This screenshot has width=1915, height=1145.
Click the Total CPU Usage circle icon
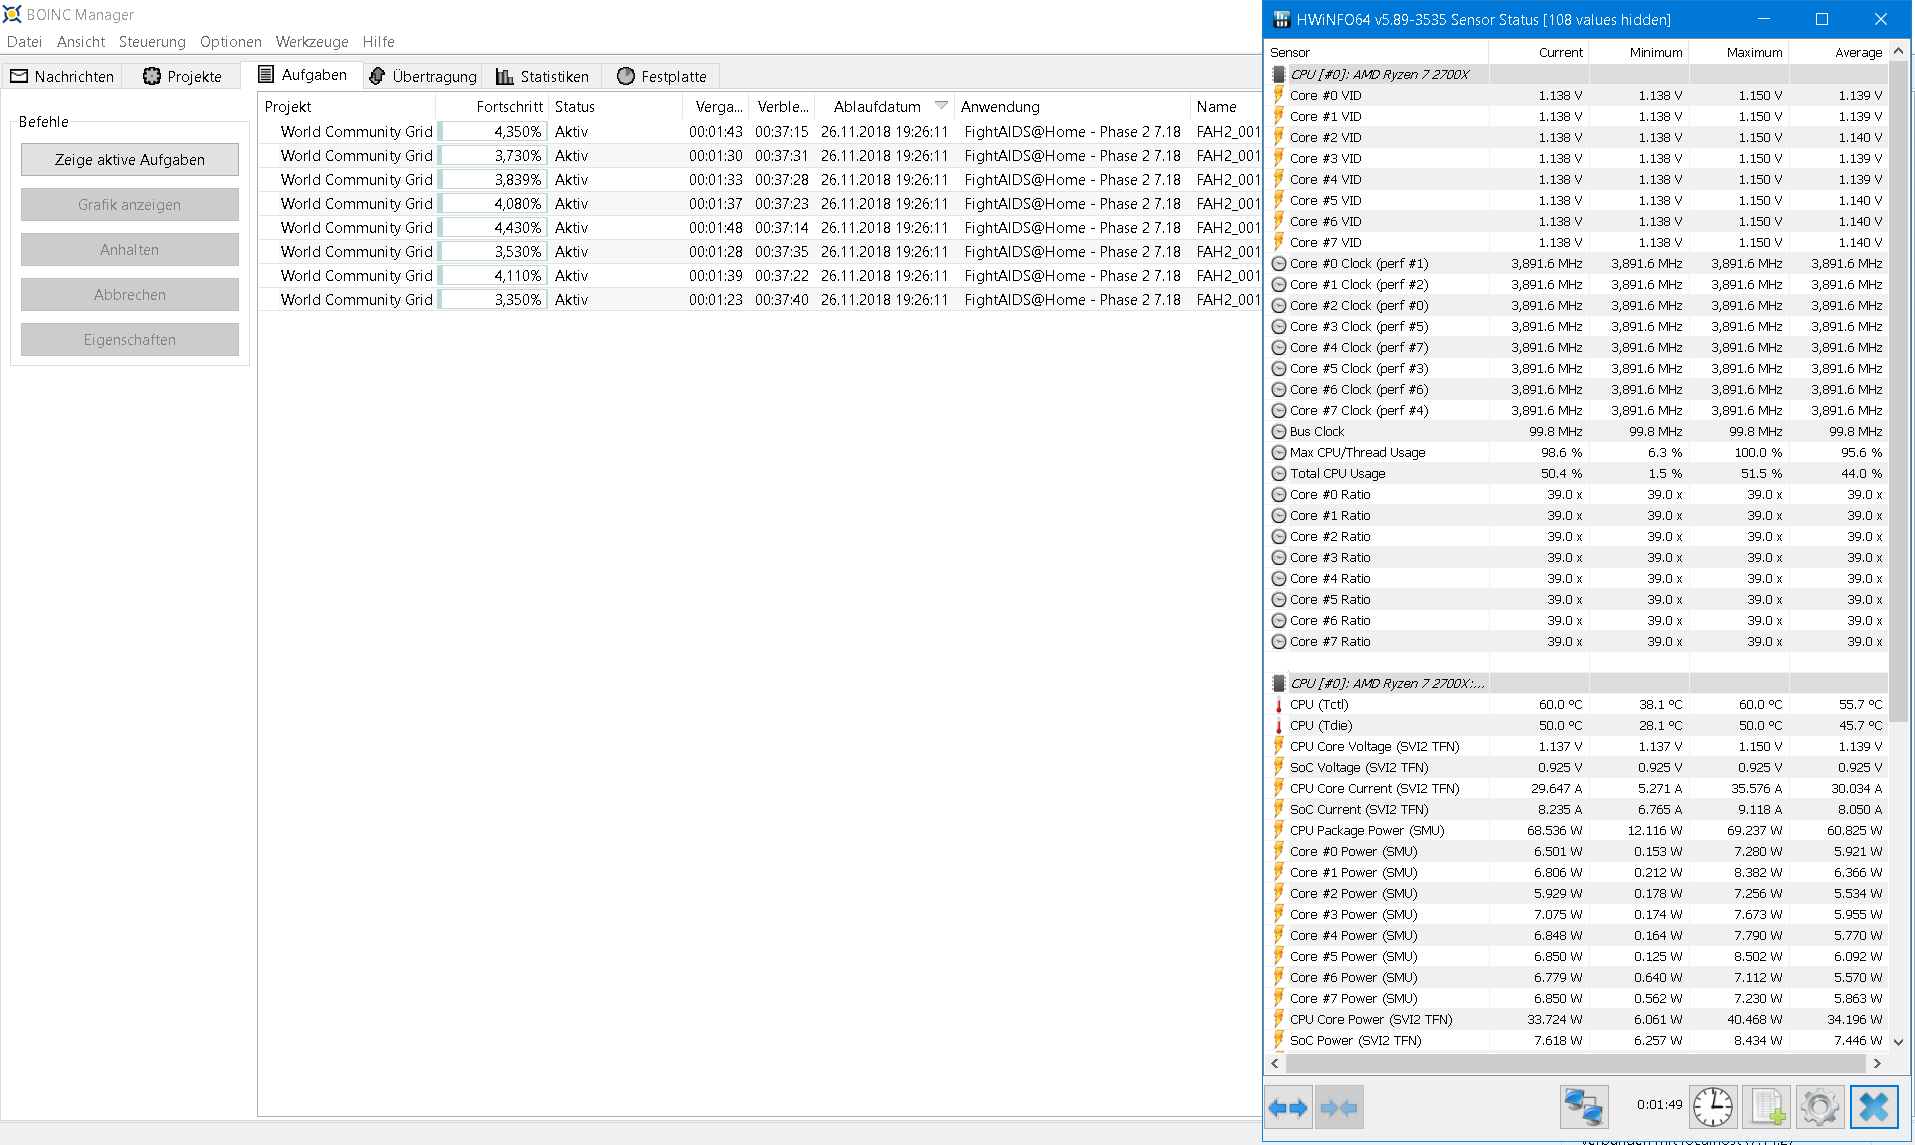pos(1278,473)
